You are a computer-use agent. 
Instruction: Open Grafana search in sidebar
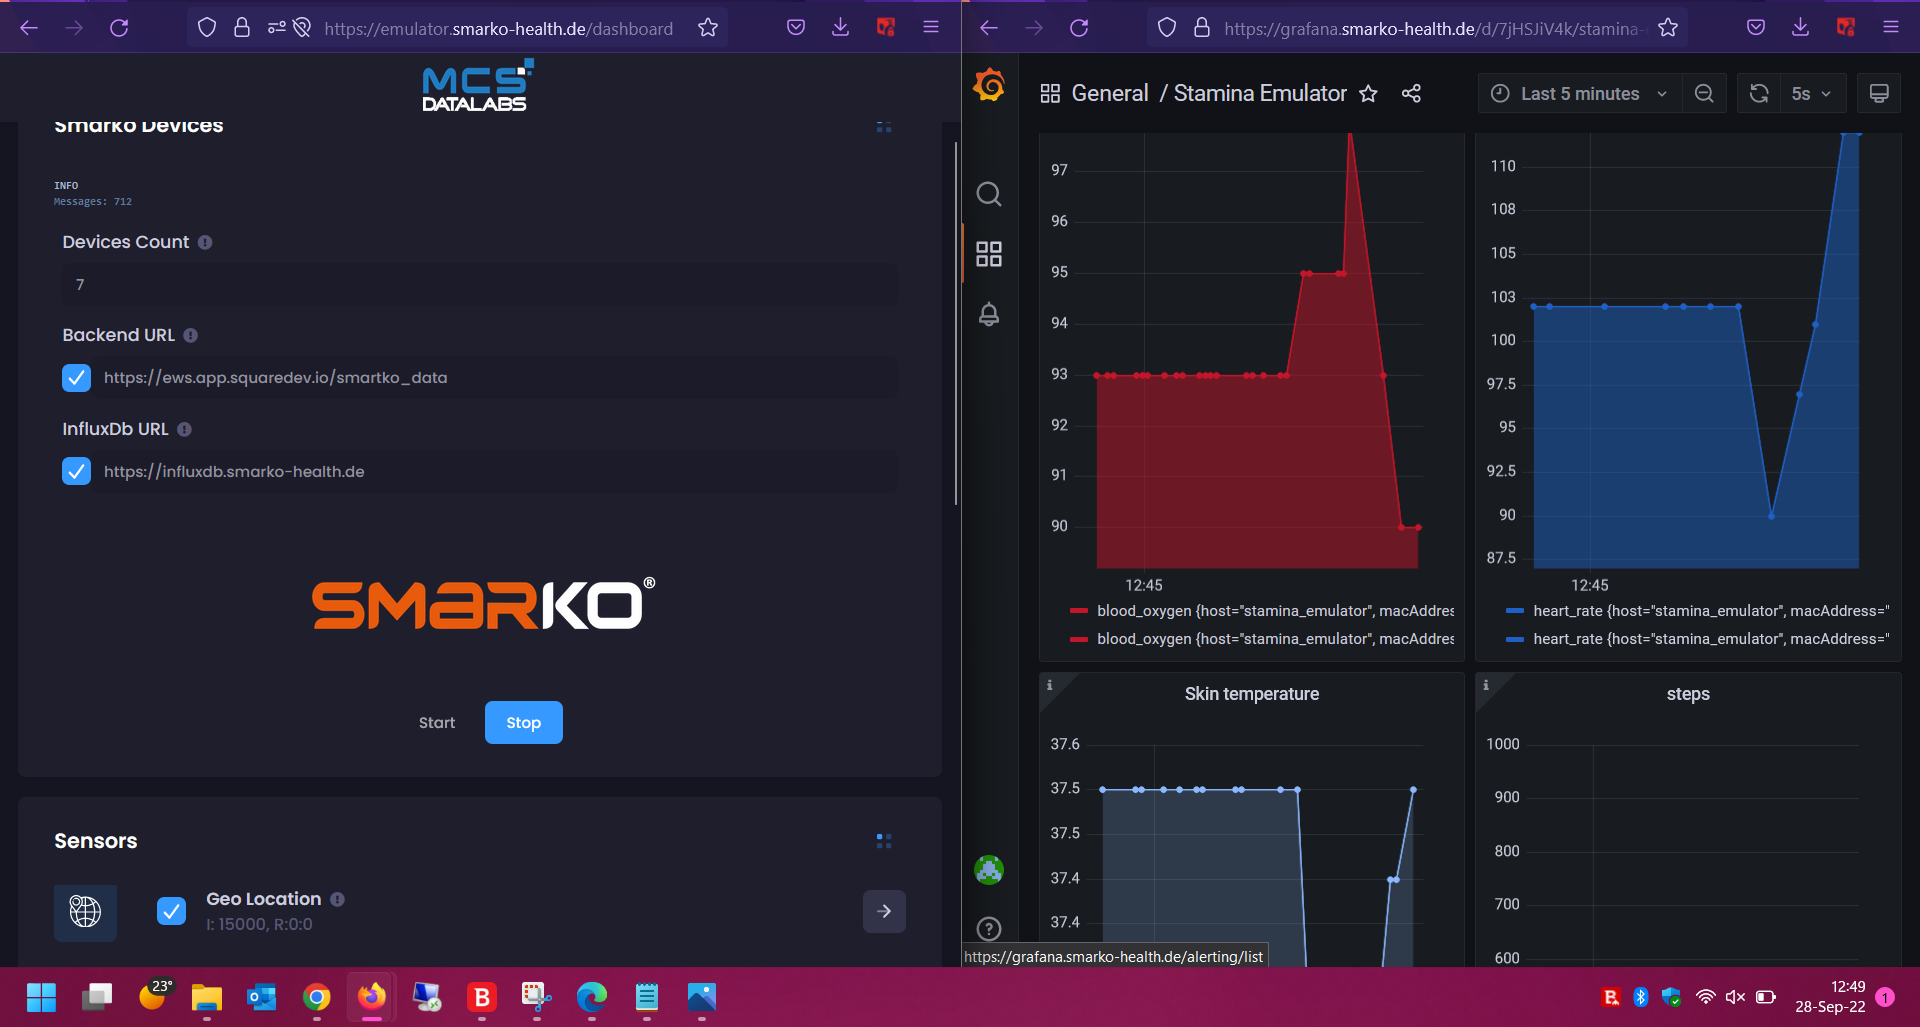[988, 194]
